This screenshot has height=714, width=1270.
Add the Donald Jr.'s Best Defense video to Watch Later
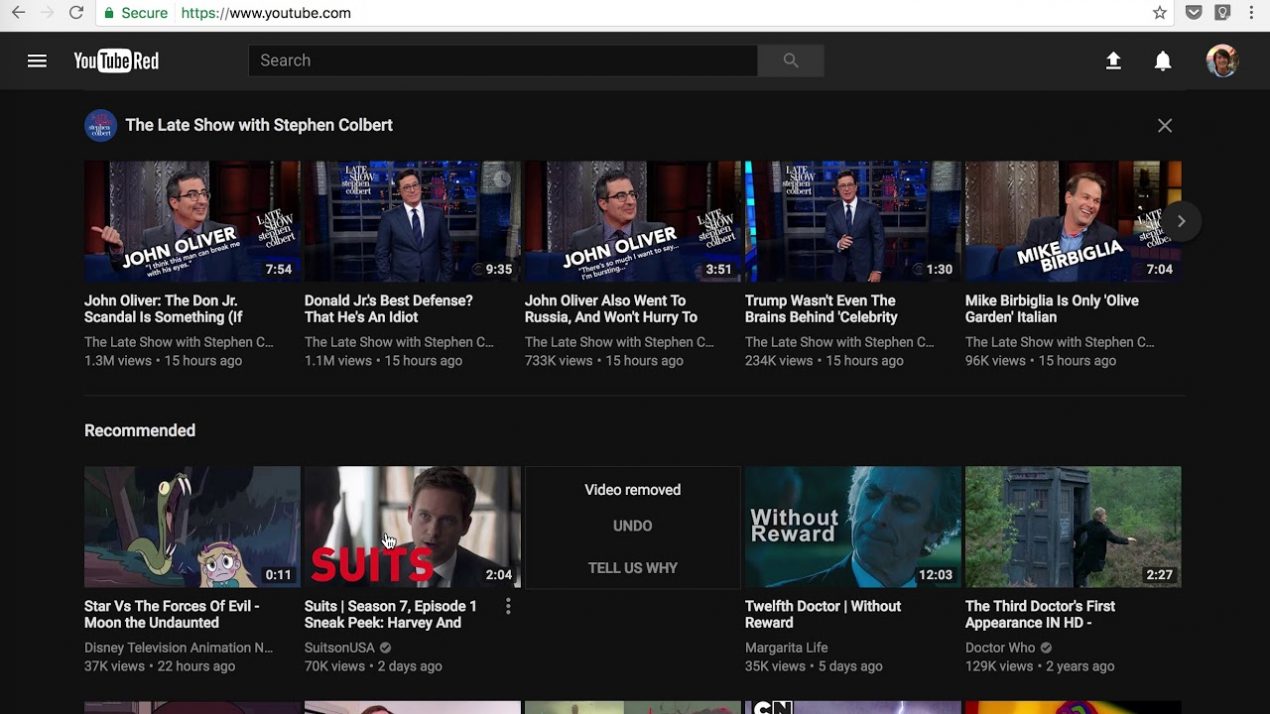pos(501,179)
